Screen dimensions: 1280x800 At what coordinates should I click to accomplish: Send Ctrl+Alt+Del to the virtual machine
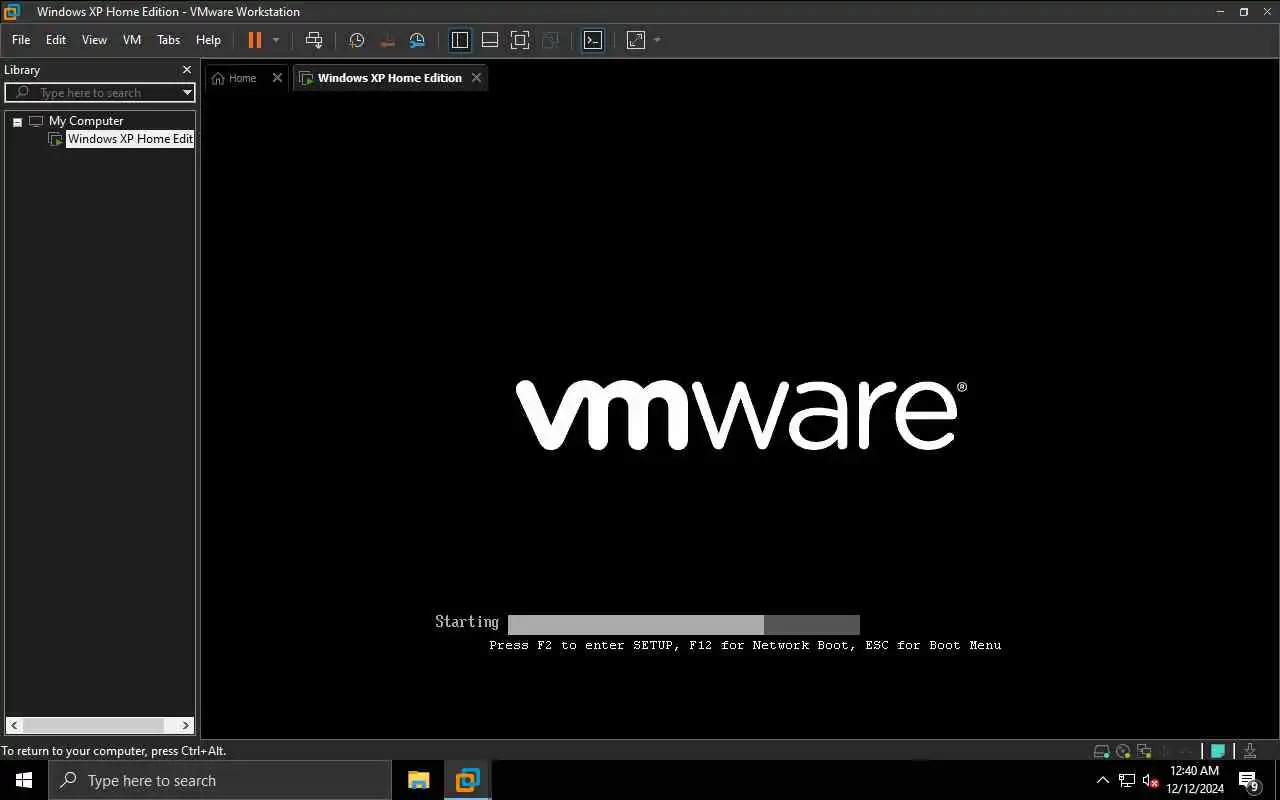point(314,40)
